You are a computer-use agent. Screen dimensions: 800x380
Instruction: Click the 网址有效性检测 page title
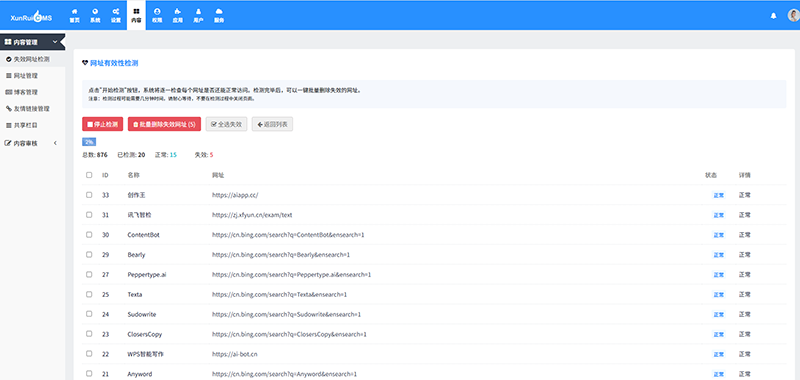(114, 64)
